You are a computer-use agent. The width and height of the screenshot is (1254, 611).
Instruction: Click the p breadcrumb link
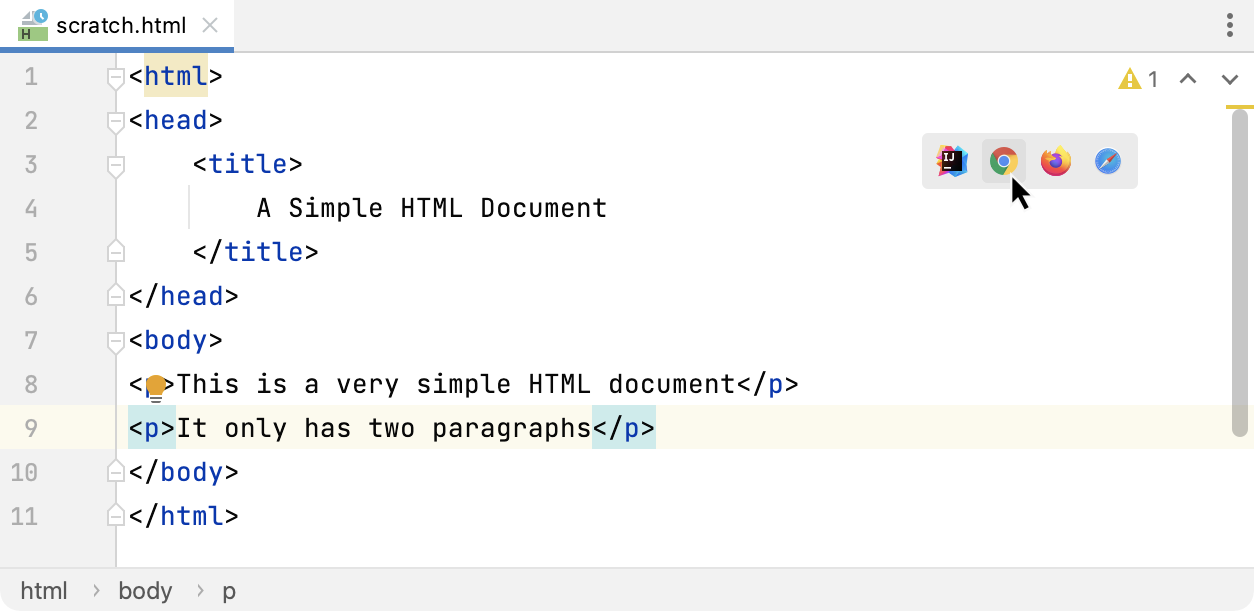tap(228, 591)
